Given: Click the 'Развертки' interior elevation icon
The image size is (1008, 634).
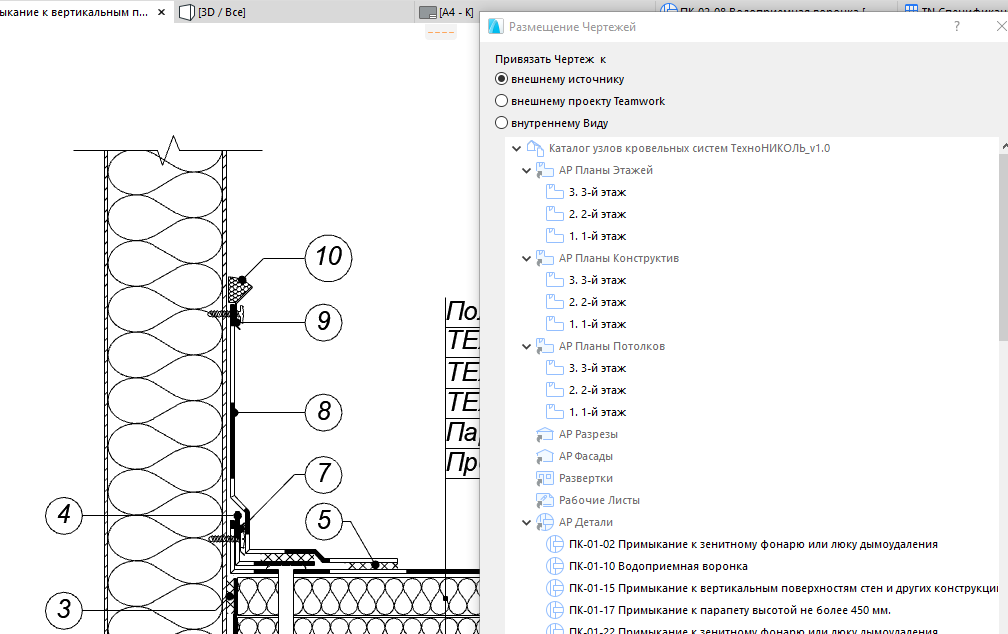Looking at the screenshot, I should click(545, 478).
